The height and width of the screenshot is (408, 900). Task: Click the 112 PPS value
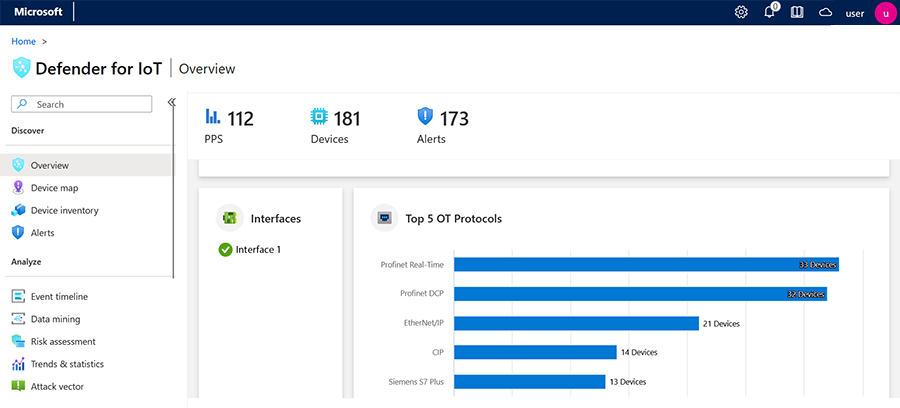(240, 119)
